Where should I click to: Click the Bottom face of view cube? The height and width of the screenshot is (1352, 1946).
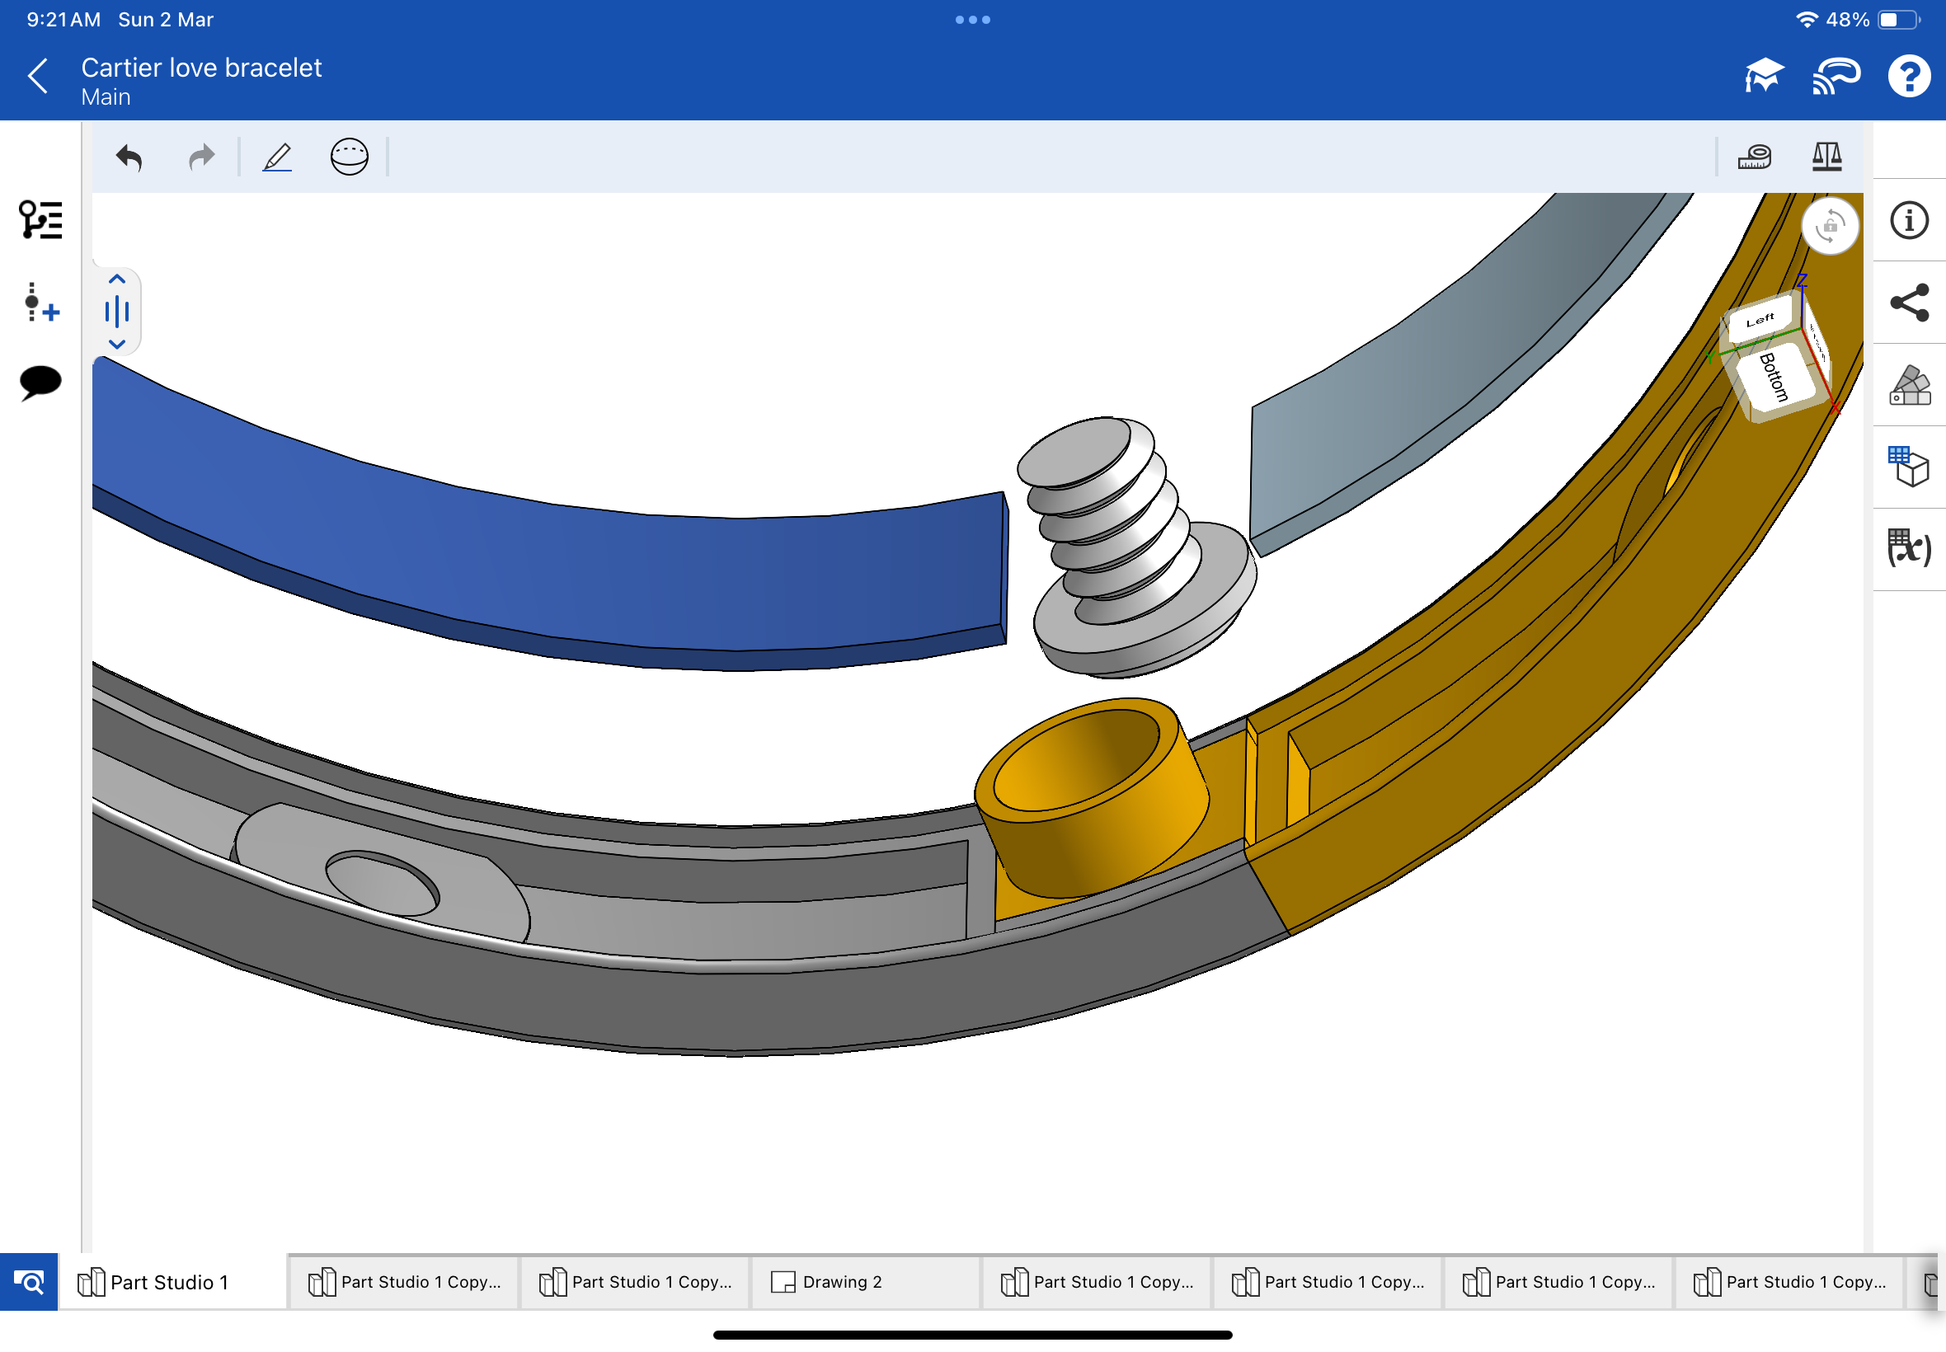pos(1776,379)
